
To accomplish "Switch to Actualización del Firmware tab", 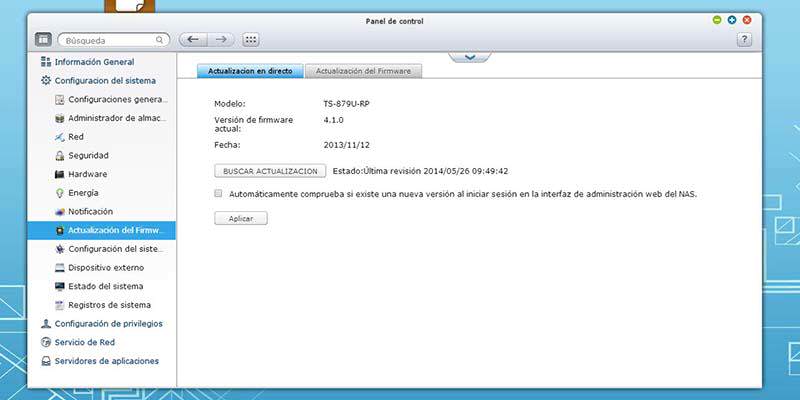I will click(x=363, y=71).
